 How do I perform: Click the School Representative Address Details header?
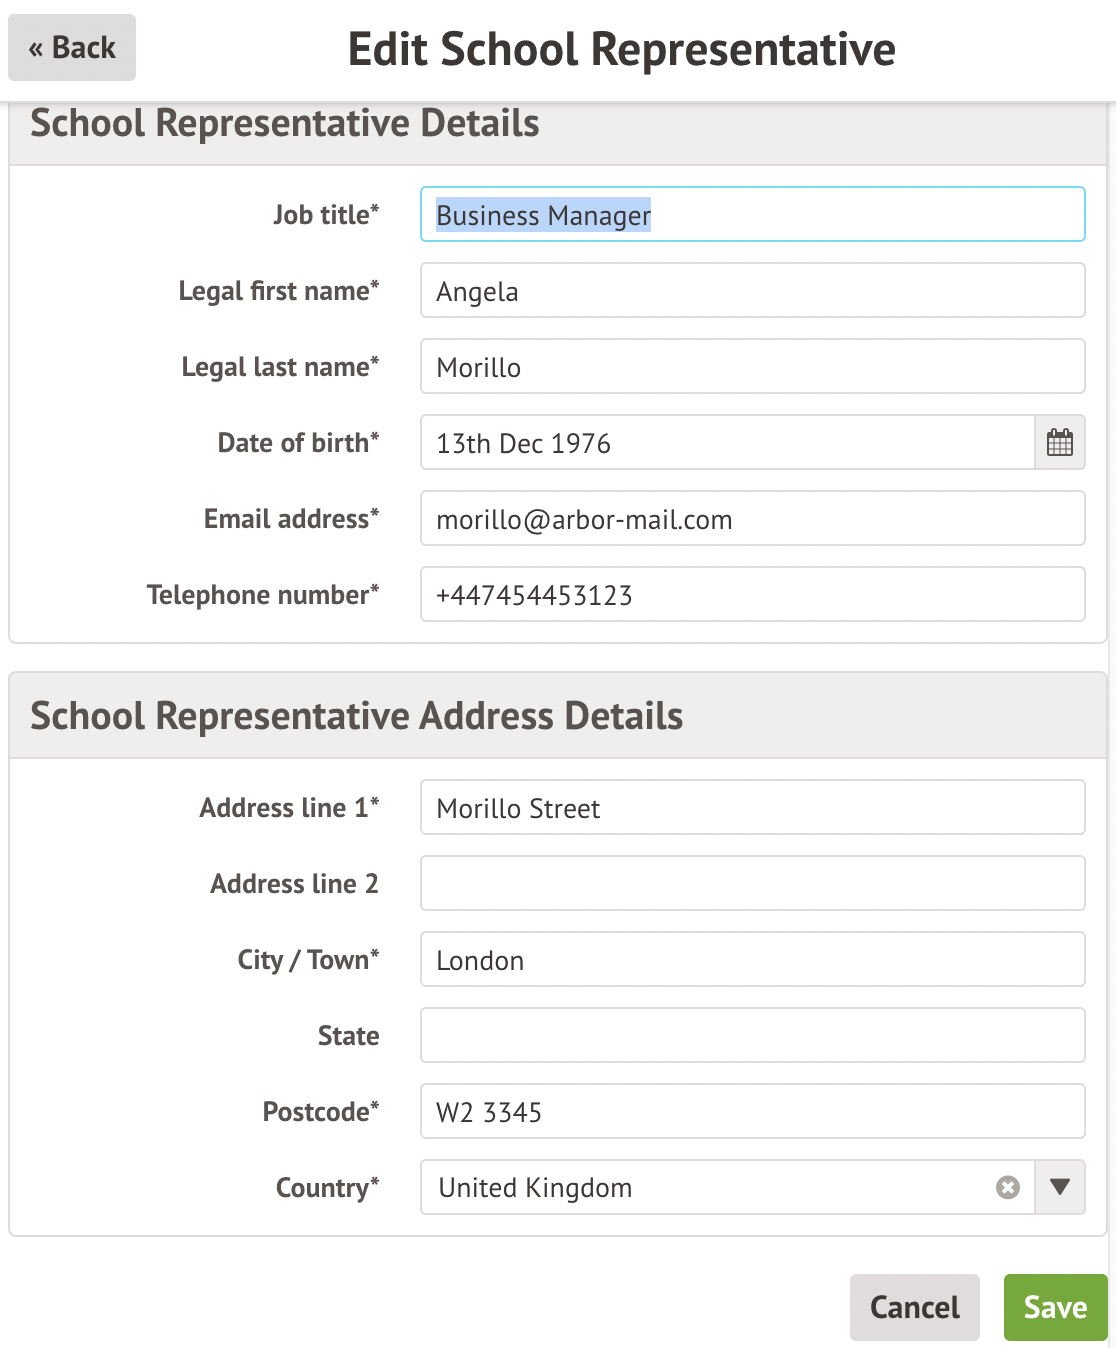(x=356, y=716)
